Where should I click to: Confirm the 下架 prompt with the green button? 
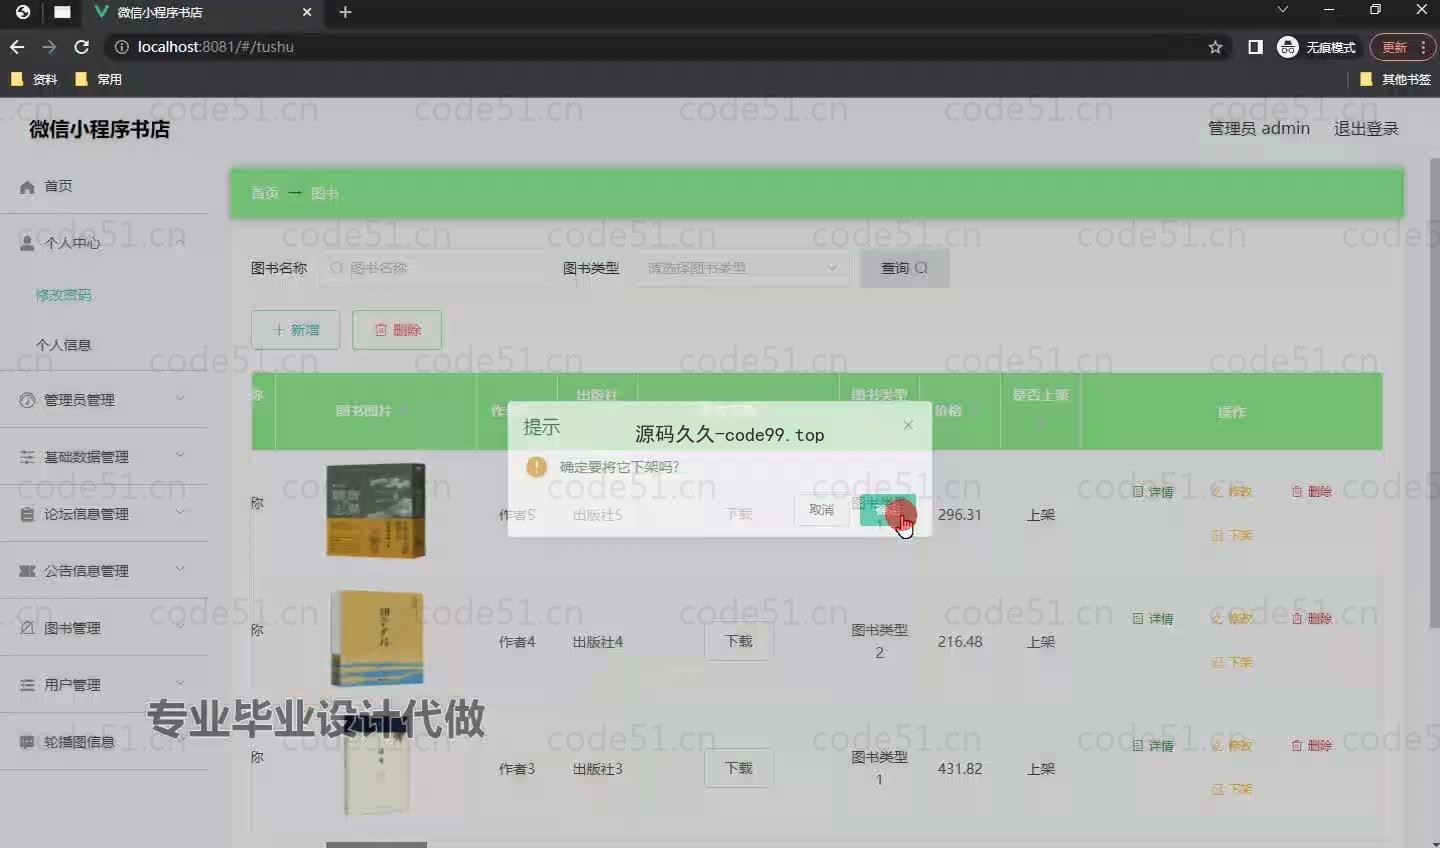click(887, 509)
